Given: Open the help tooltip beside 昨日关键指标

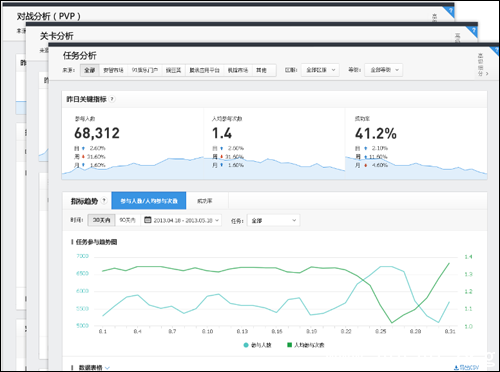Looking at the screenshot, I should [112, 99].
